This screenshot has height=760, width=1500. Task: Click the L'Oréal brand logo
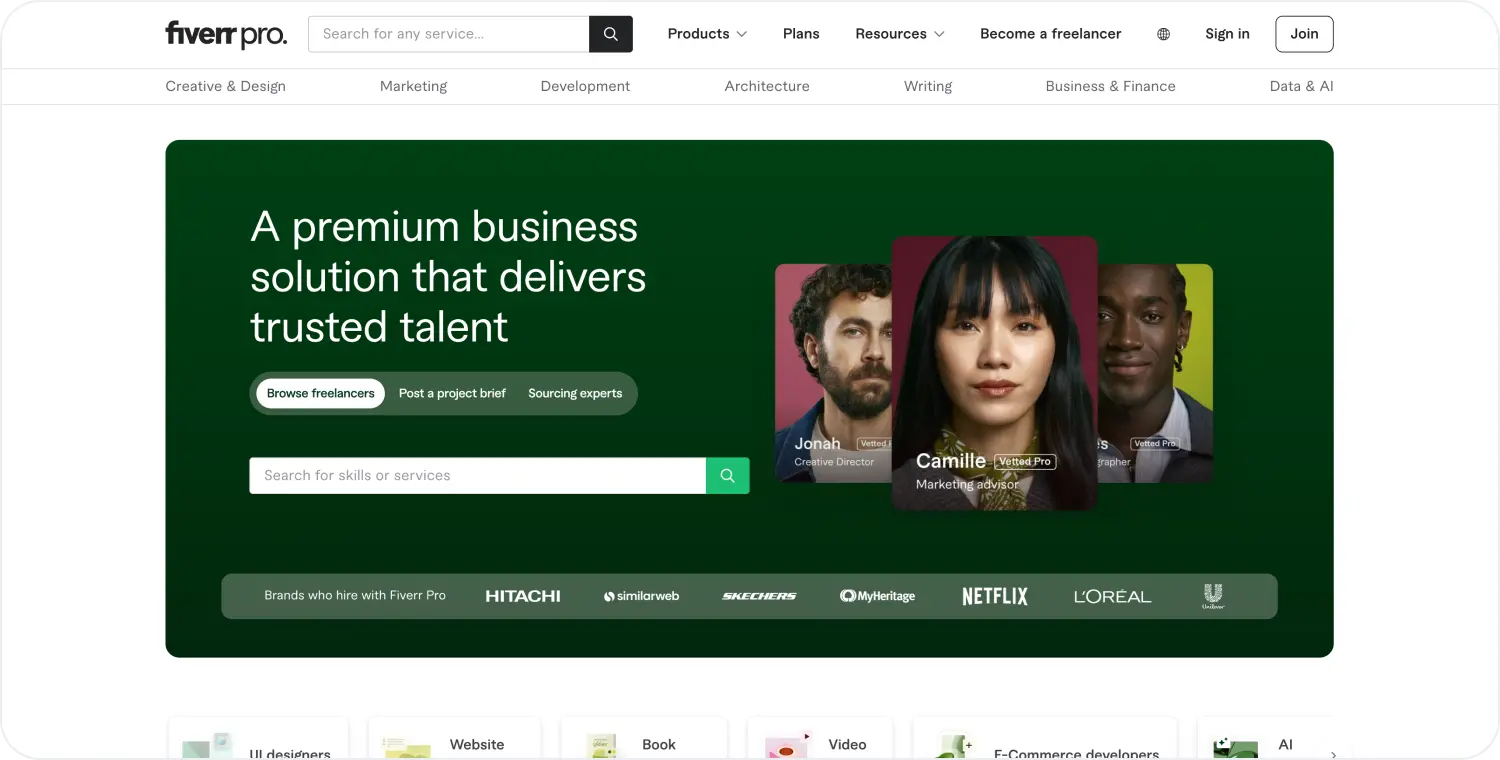pos(1112,596)
